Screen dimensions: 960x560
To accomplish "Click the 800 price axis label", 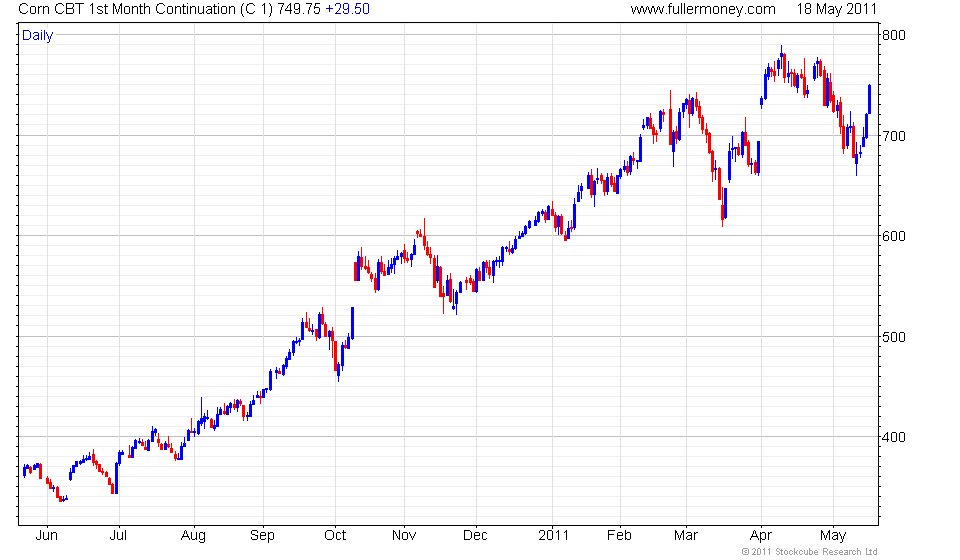I will click(x=893, y=35).
